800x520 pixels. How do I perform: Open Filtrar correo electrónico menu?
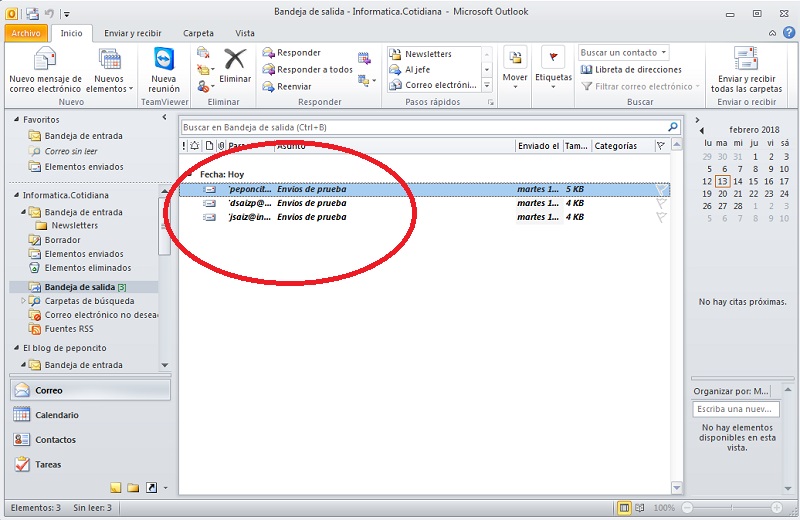tap(640, 87)
